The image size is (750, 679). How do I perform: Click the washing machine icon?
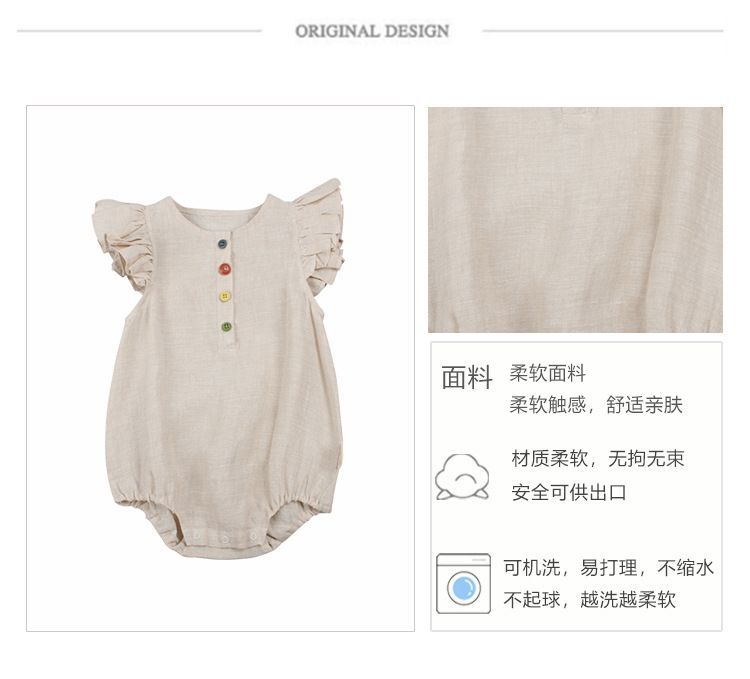[463, 583]
